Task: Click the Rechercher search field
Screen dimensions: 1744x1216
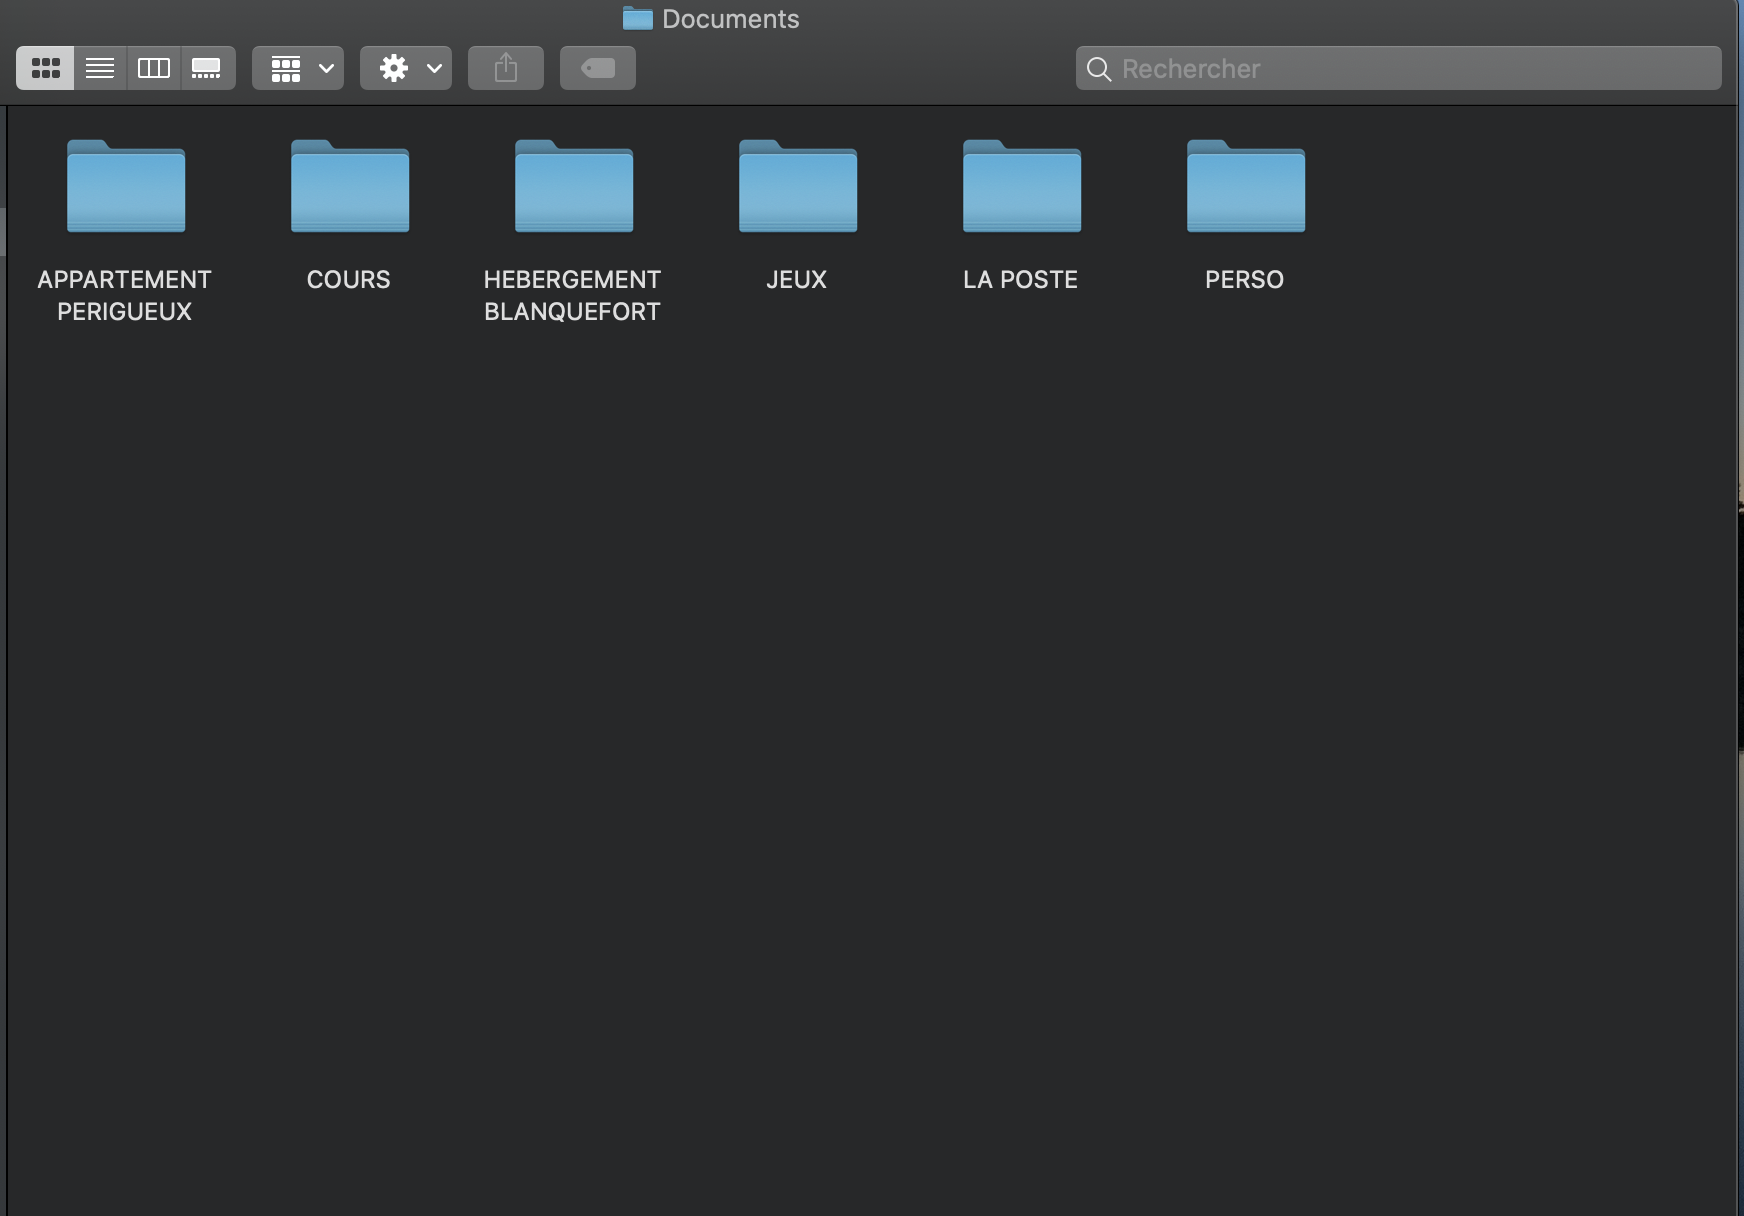Action: [x=1399, y=68]
